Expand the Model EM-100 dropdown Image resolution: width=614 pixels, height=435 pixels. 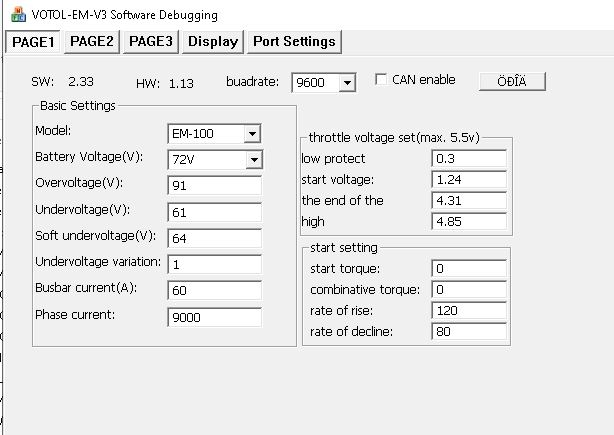[252, 134]
